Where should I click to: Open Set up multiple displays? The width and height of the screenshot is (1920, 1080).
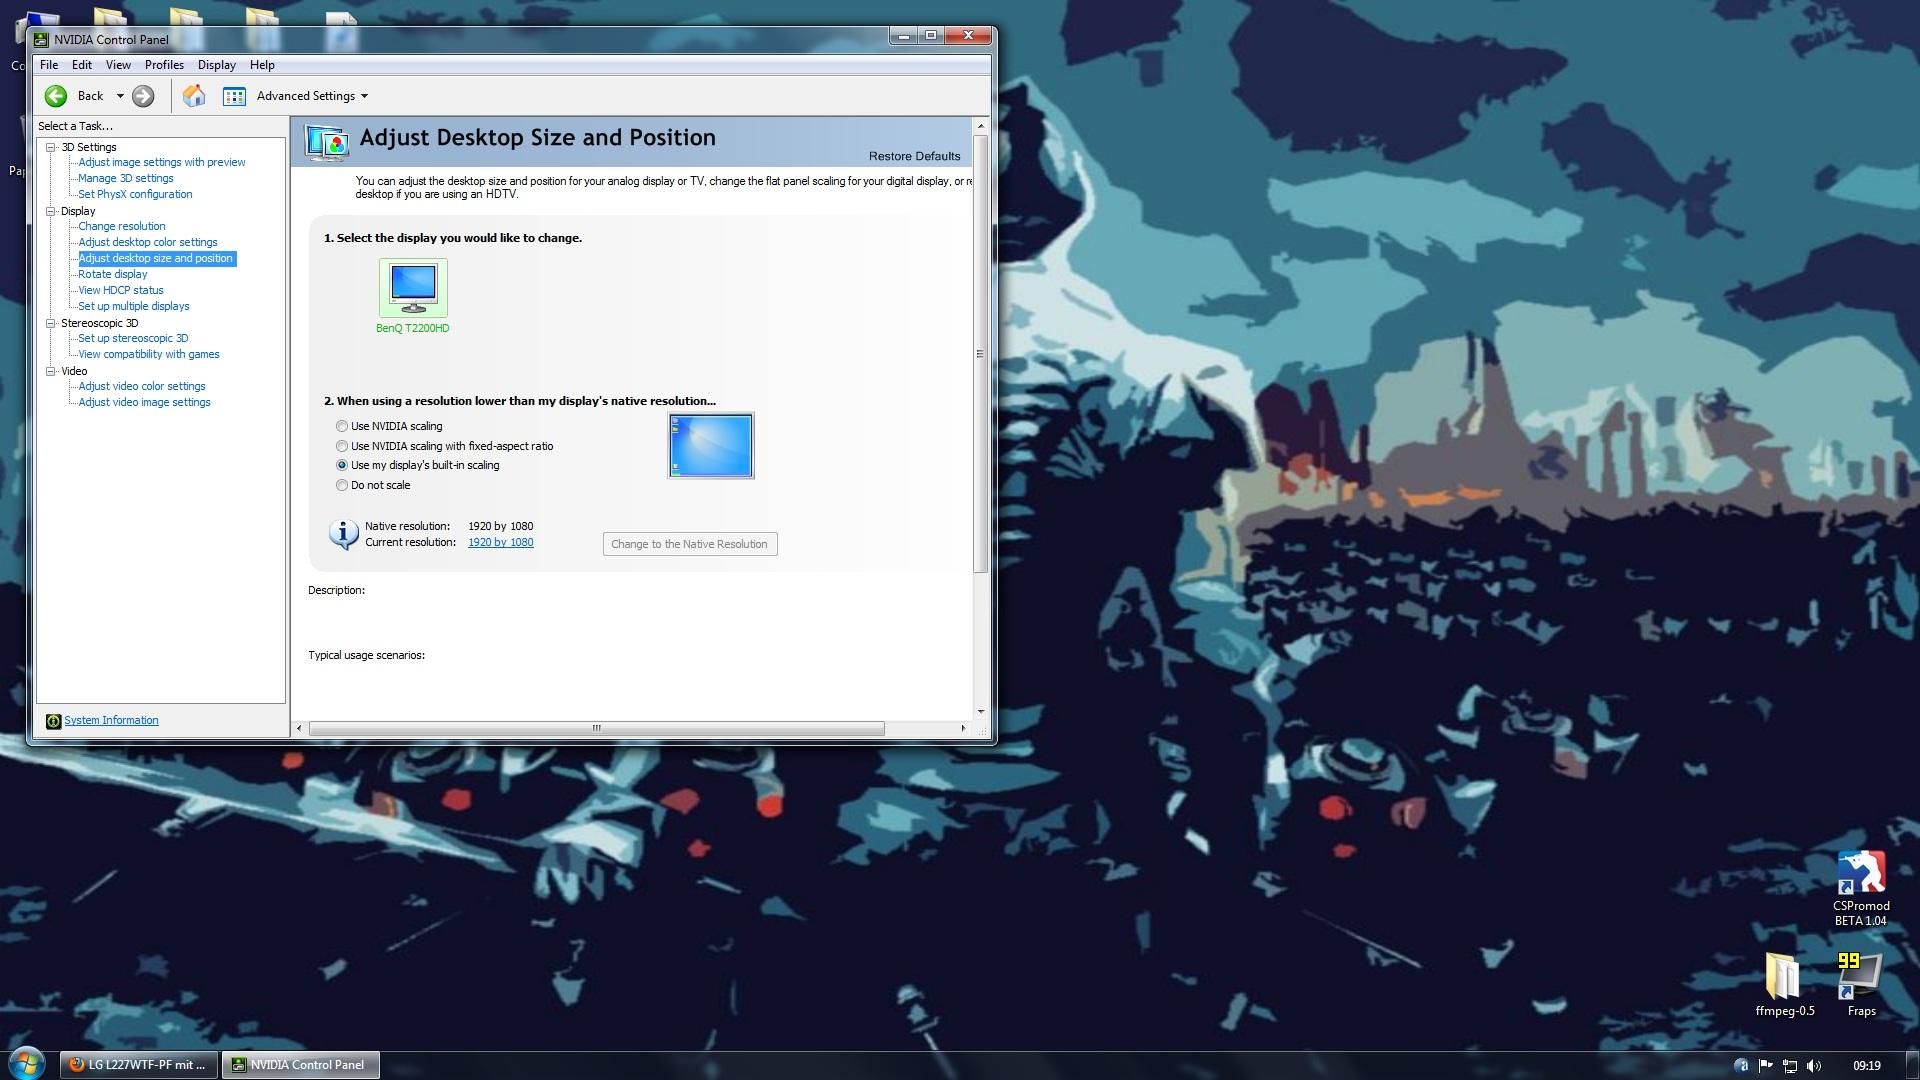tap(134, 307)
